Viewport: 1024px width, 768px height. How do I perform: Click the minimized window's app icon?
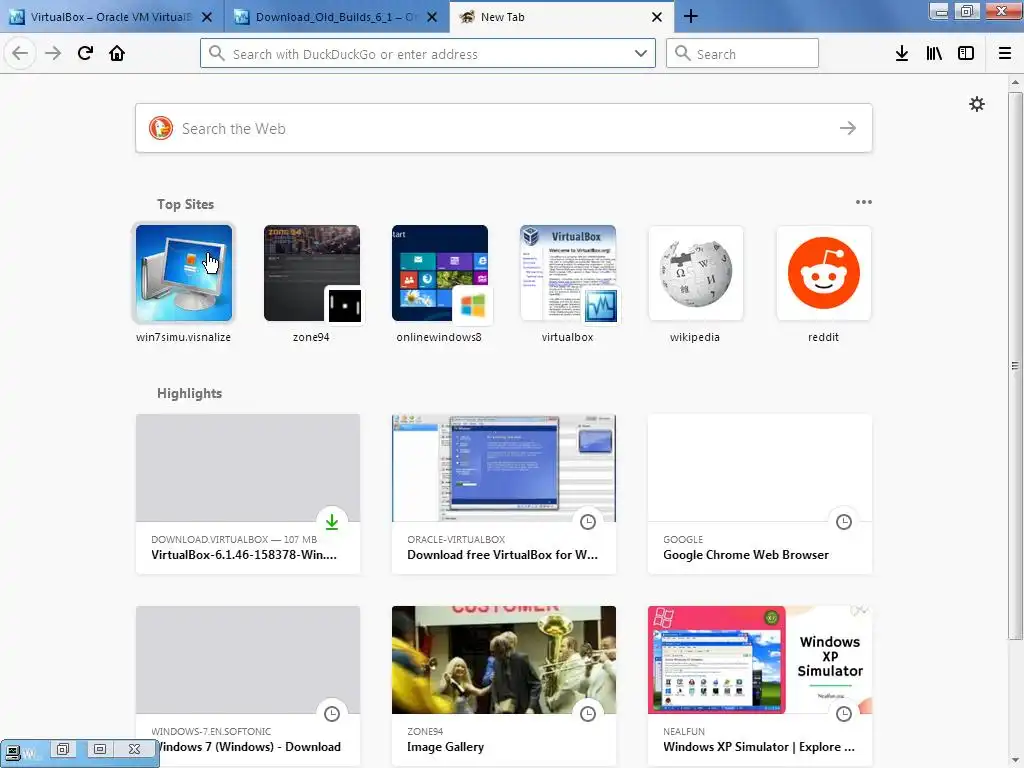pyautogui.click(x=13, y=752)
